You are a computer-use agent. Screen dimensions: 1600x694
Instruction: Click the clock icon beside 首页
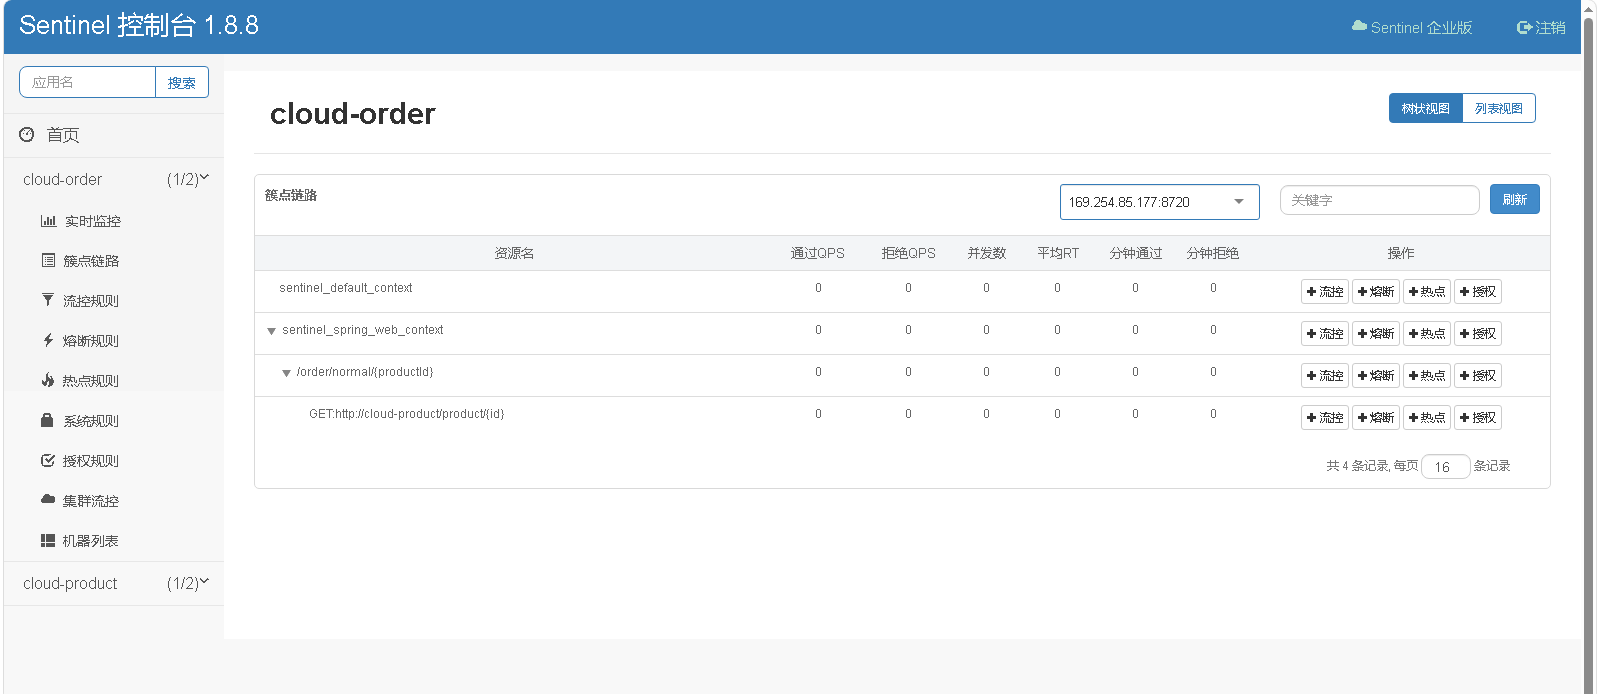[x=27, y=134]
